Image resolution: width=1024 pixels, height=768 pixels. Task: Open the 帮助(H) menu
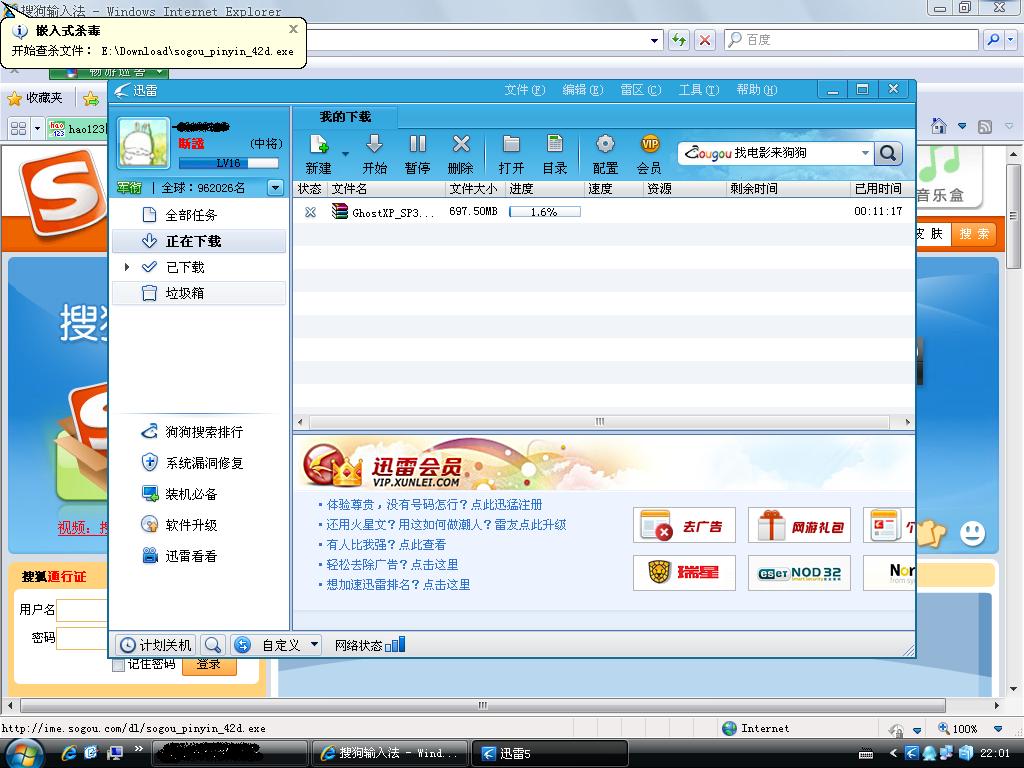pyautogui.click(x=756, y=90)
